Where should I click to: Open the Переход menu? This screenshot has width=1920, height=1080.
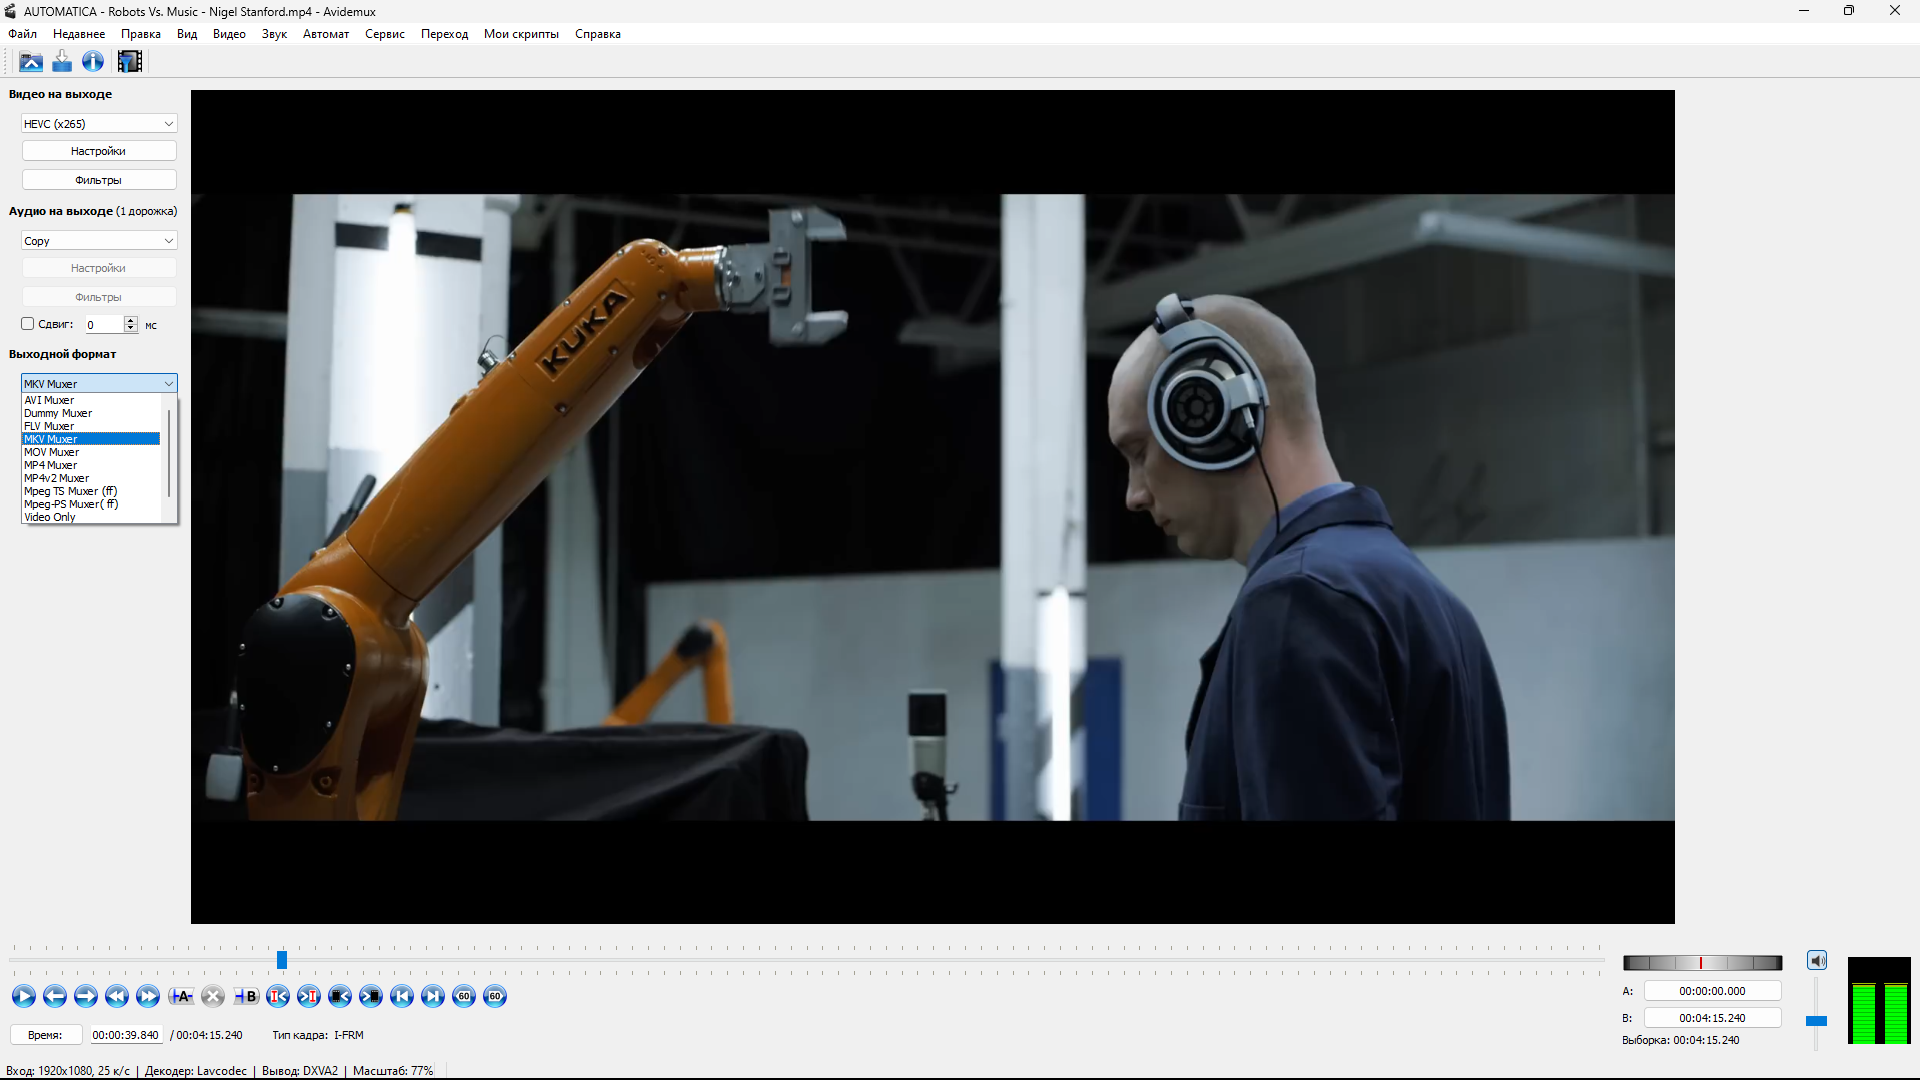444,34
